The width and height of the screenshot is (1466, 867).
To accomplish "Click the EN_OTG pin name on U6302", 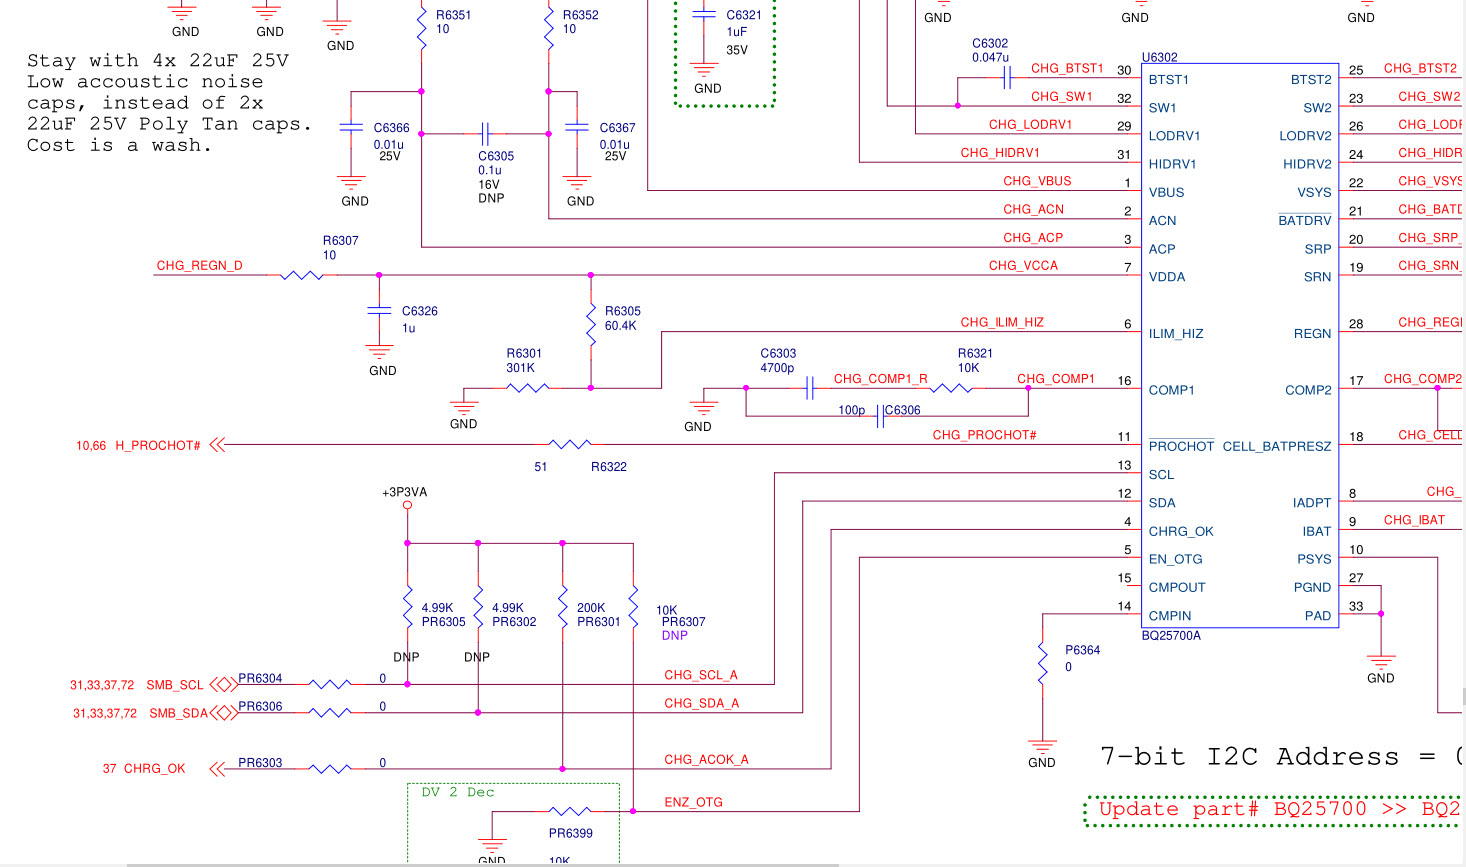I will tap(1176, 560).
